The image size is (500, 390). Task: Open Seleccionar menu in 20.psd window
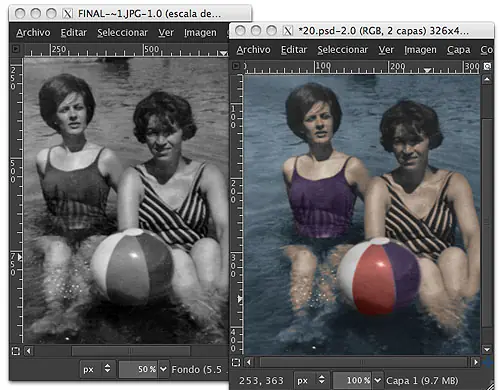tap(342, 50)
